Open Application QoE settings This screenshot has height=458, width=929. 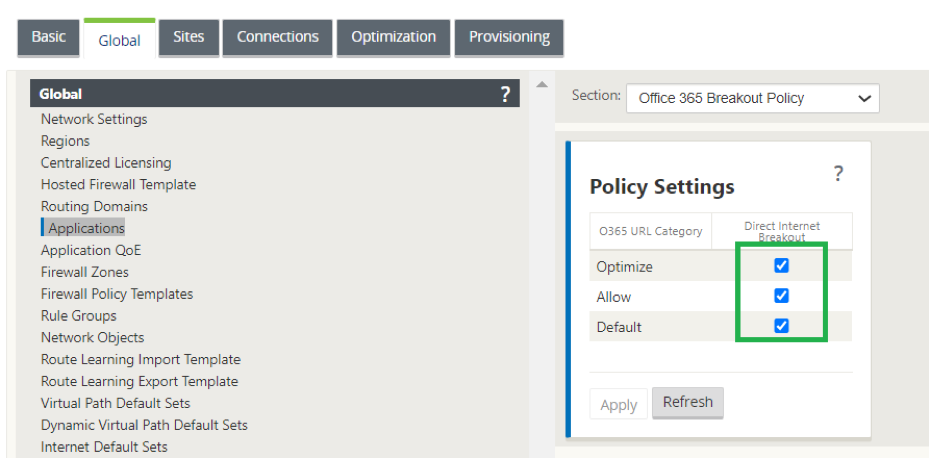pyautogui.click(x=91, y=250)
